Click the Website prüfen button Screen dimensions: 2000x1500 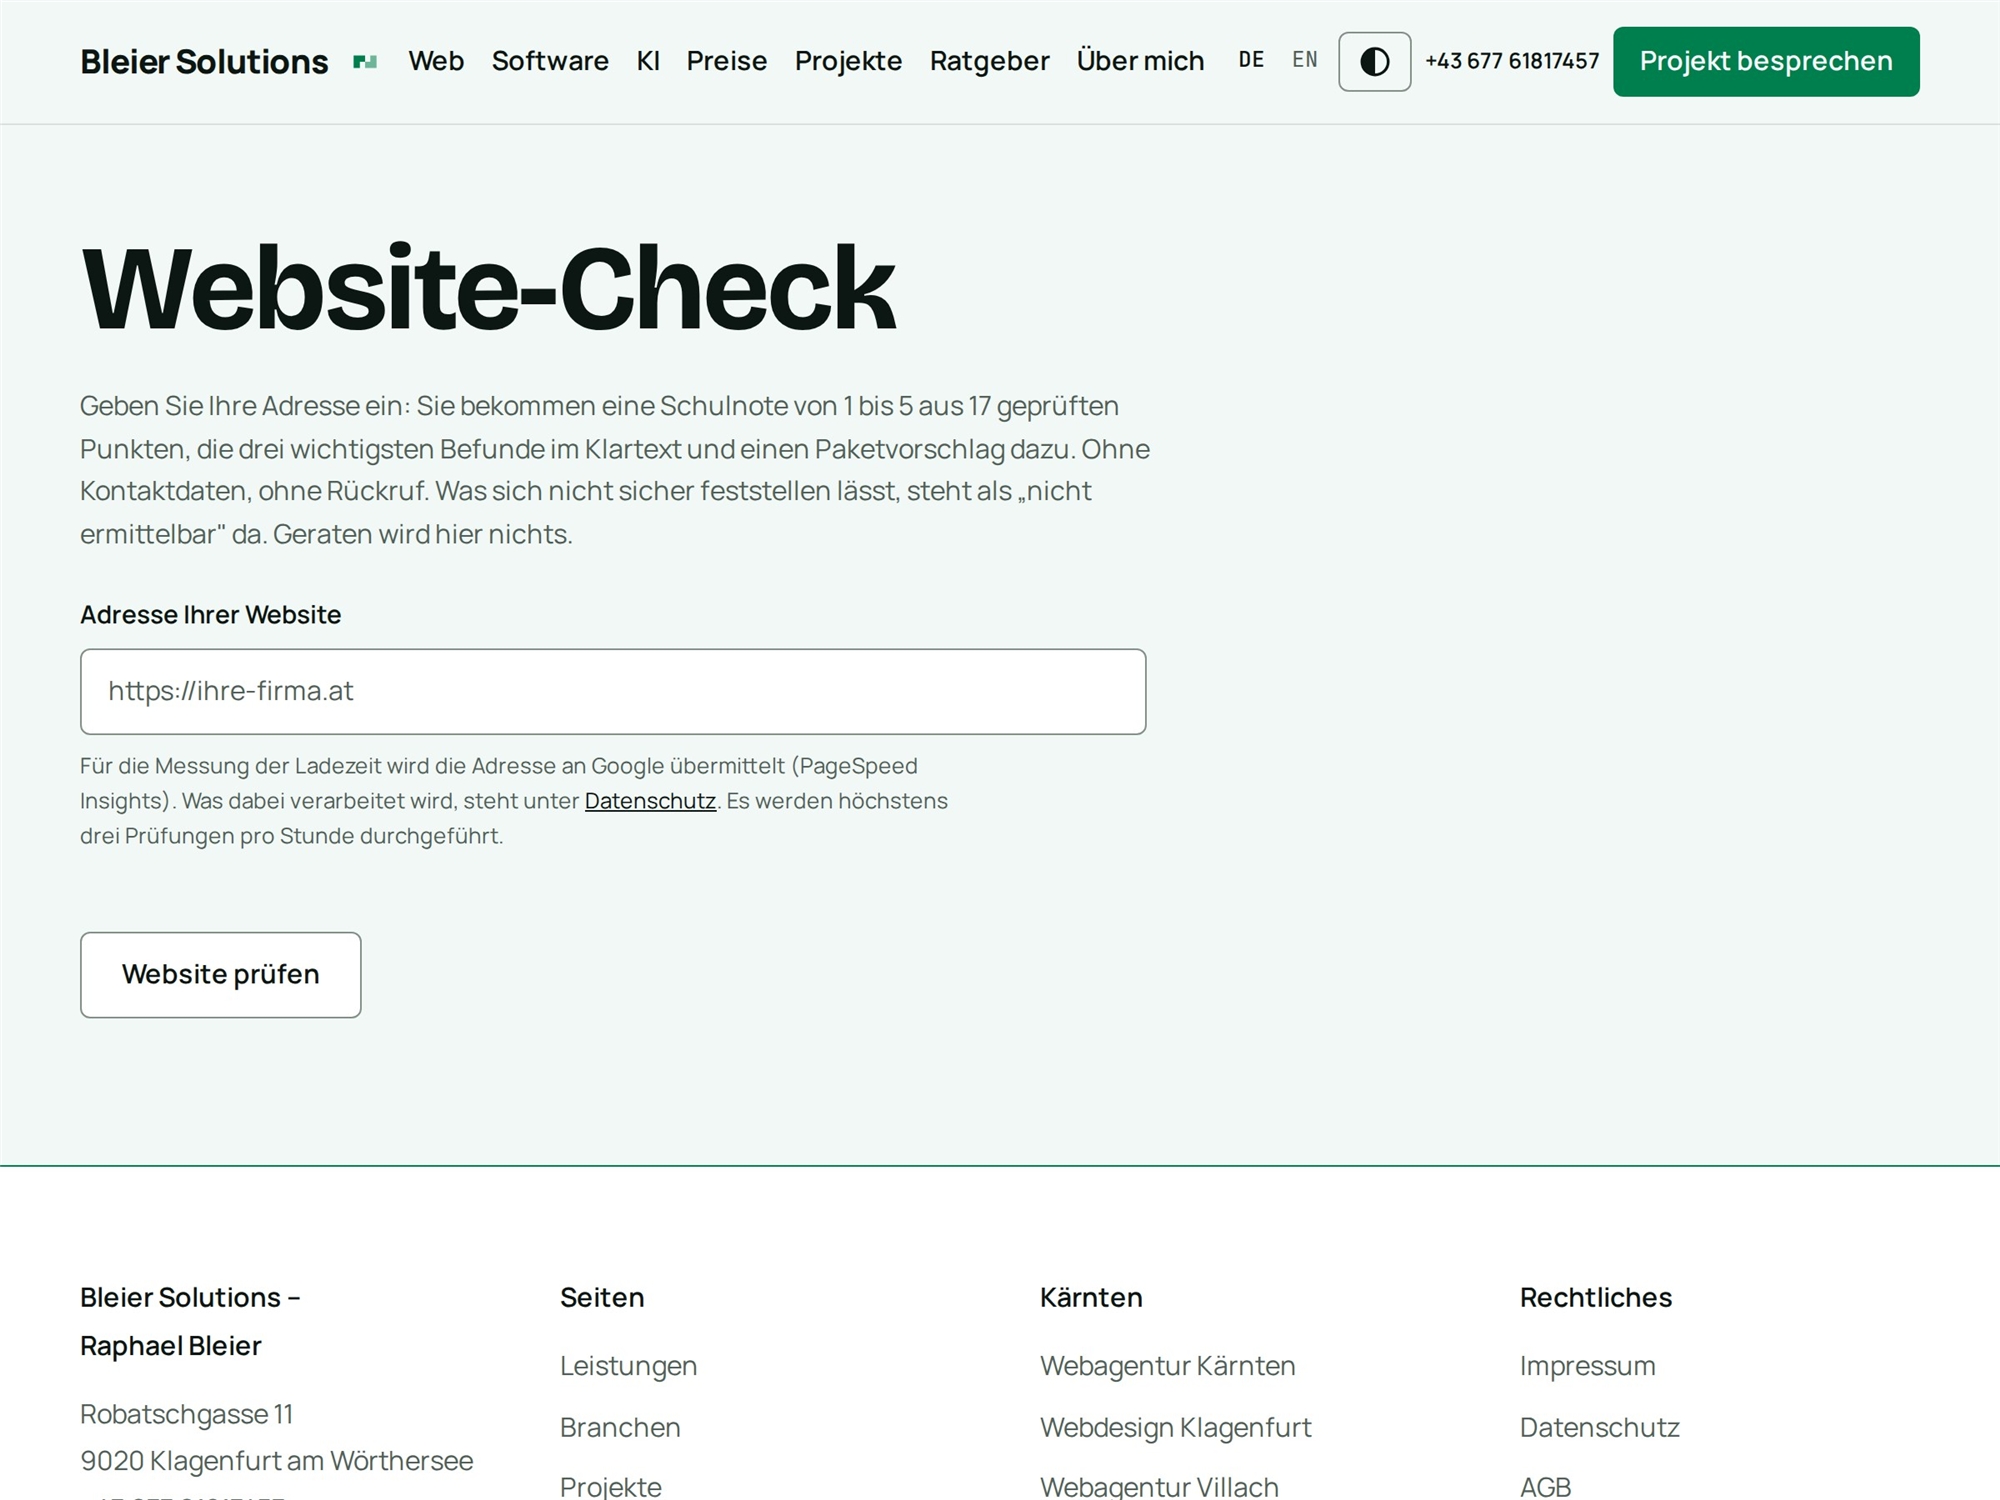click(221, 975)
